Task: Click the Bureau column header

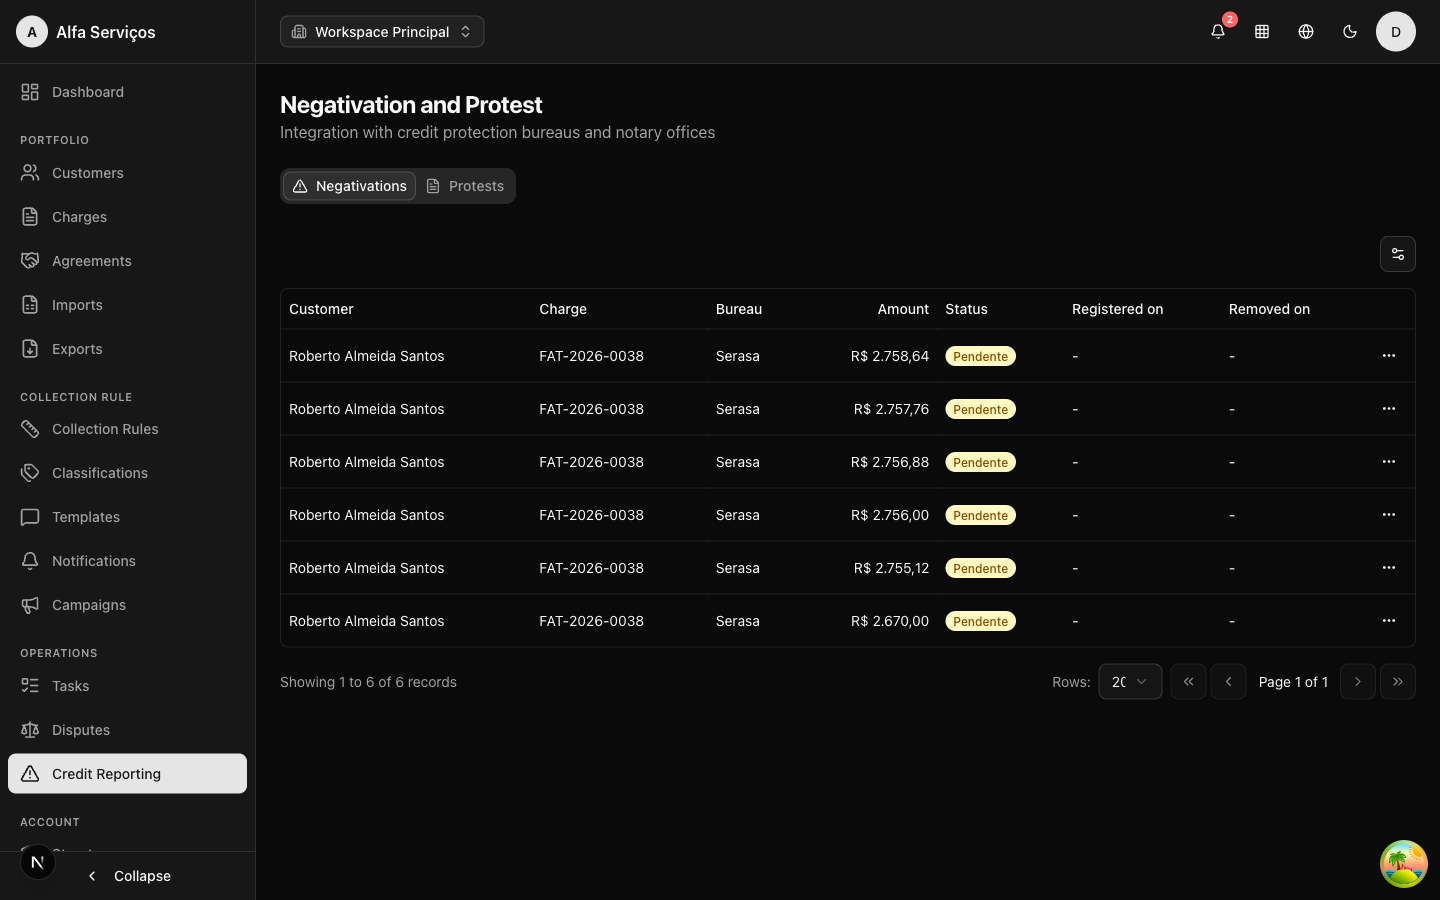Action: (739, 309)
